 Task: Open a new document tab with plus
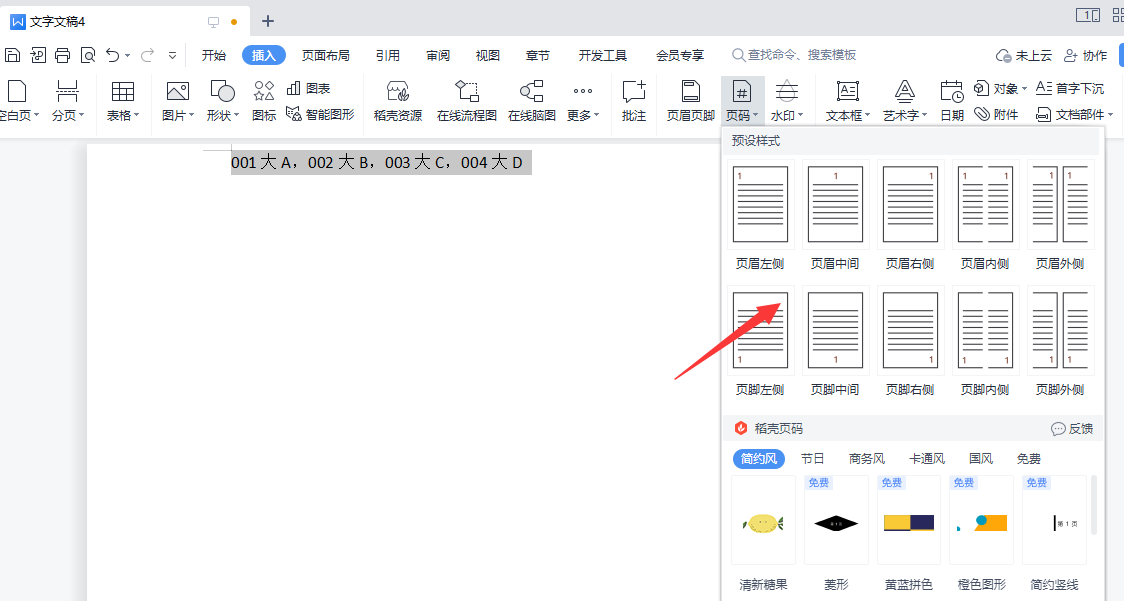[268, 22]
